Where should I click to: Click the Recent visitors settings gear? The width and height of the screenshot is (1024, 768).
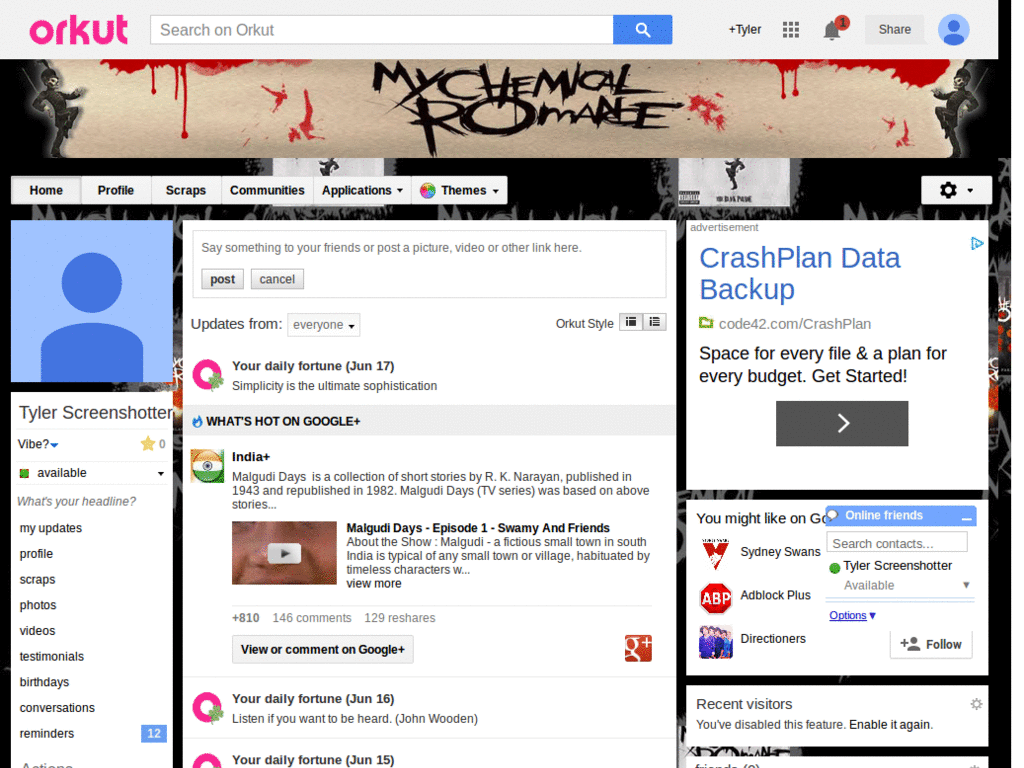(976, 704)
